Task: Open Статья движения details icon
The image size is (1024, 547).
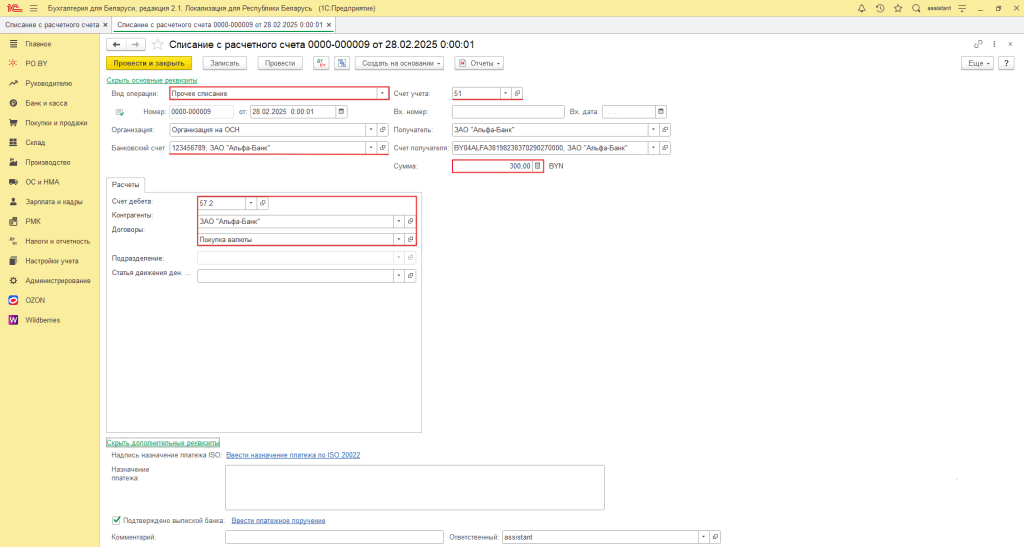Action: click(x=410, y=276)
